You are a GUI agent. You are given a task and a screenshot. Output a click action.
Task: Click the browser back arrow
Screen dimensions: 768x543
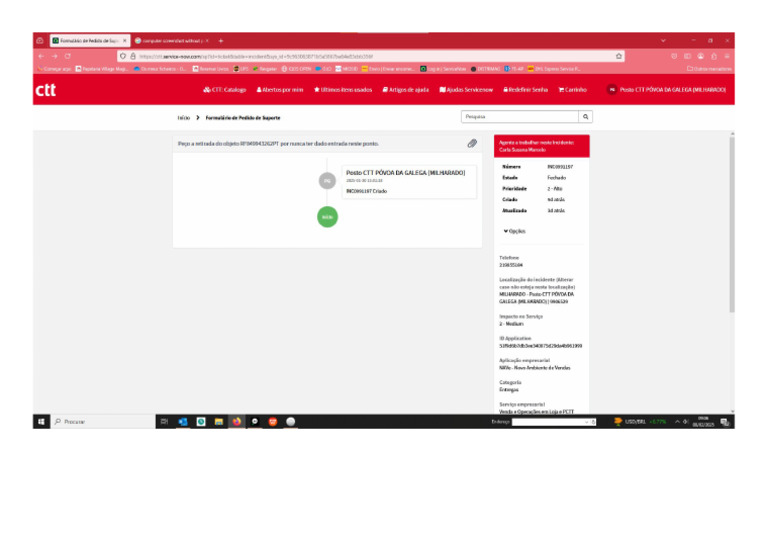click(x=41, y=56)
